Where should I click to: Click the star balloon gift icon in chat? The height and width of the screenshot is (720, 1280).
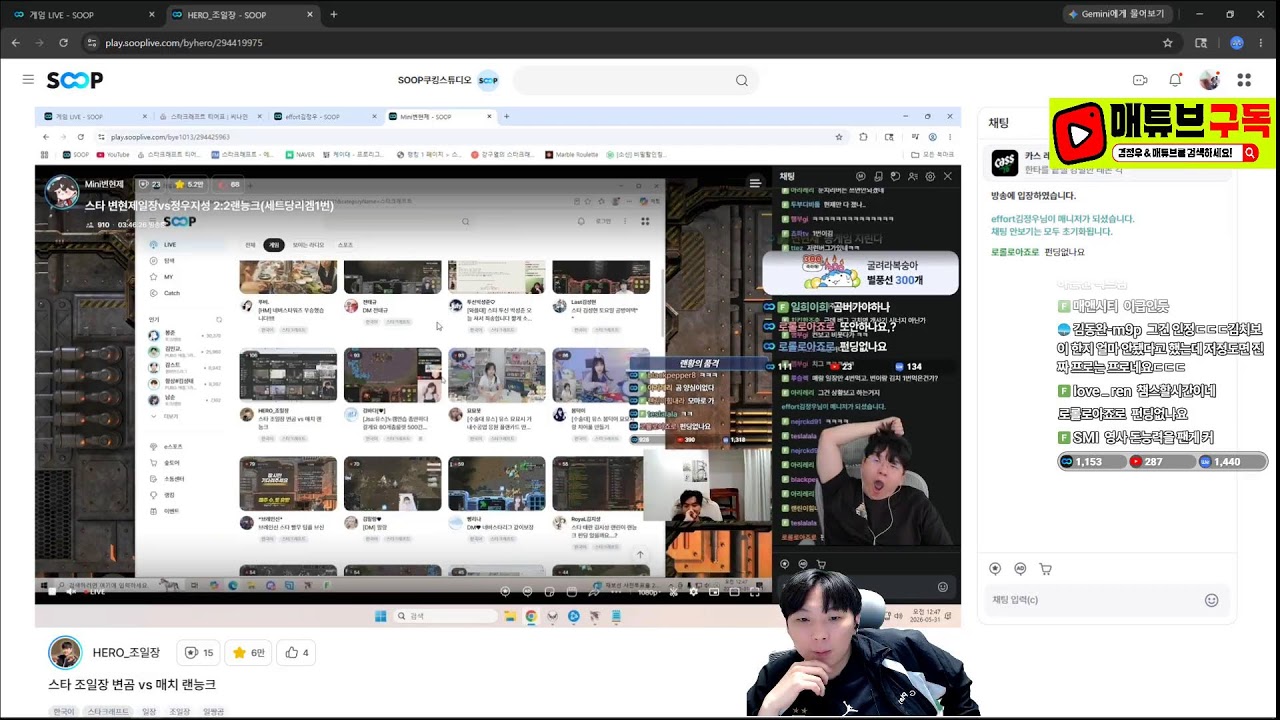pos(995,569)
